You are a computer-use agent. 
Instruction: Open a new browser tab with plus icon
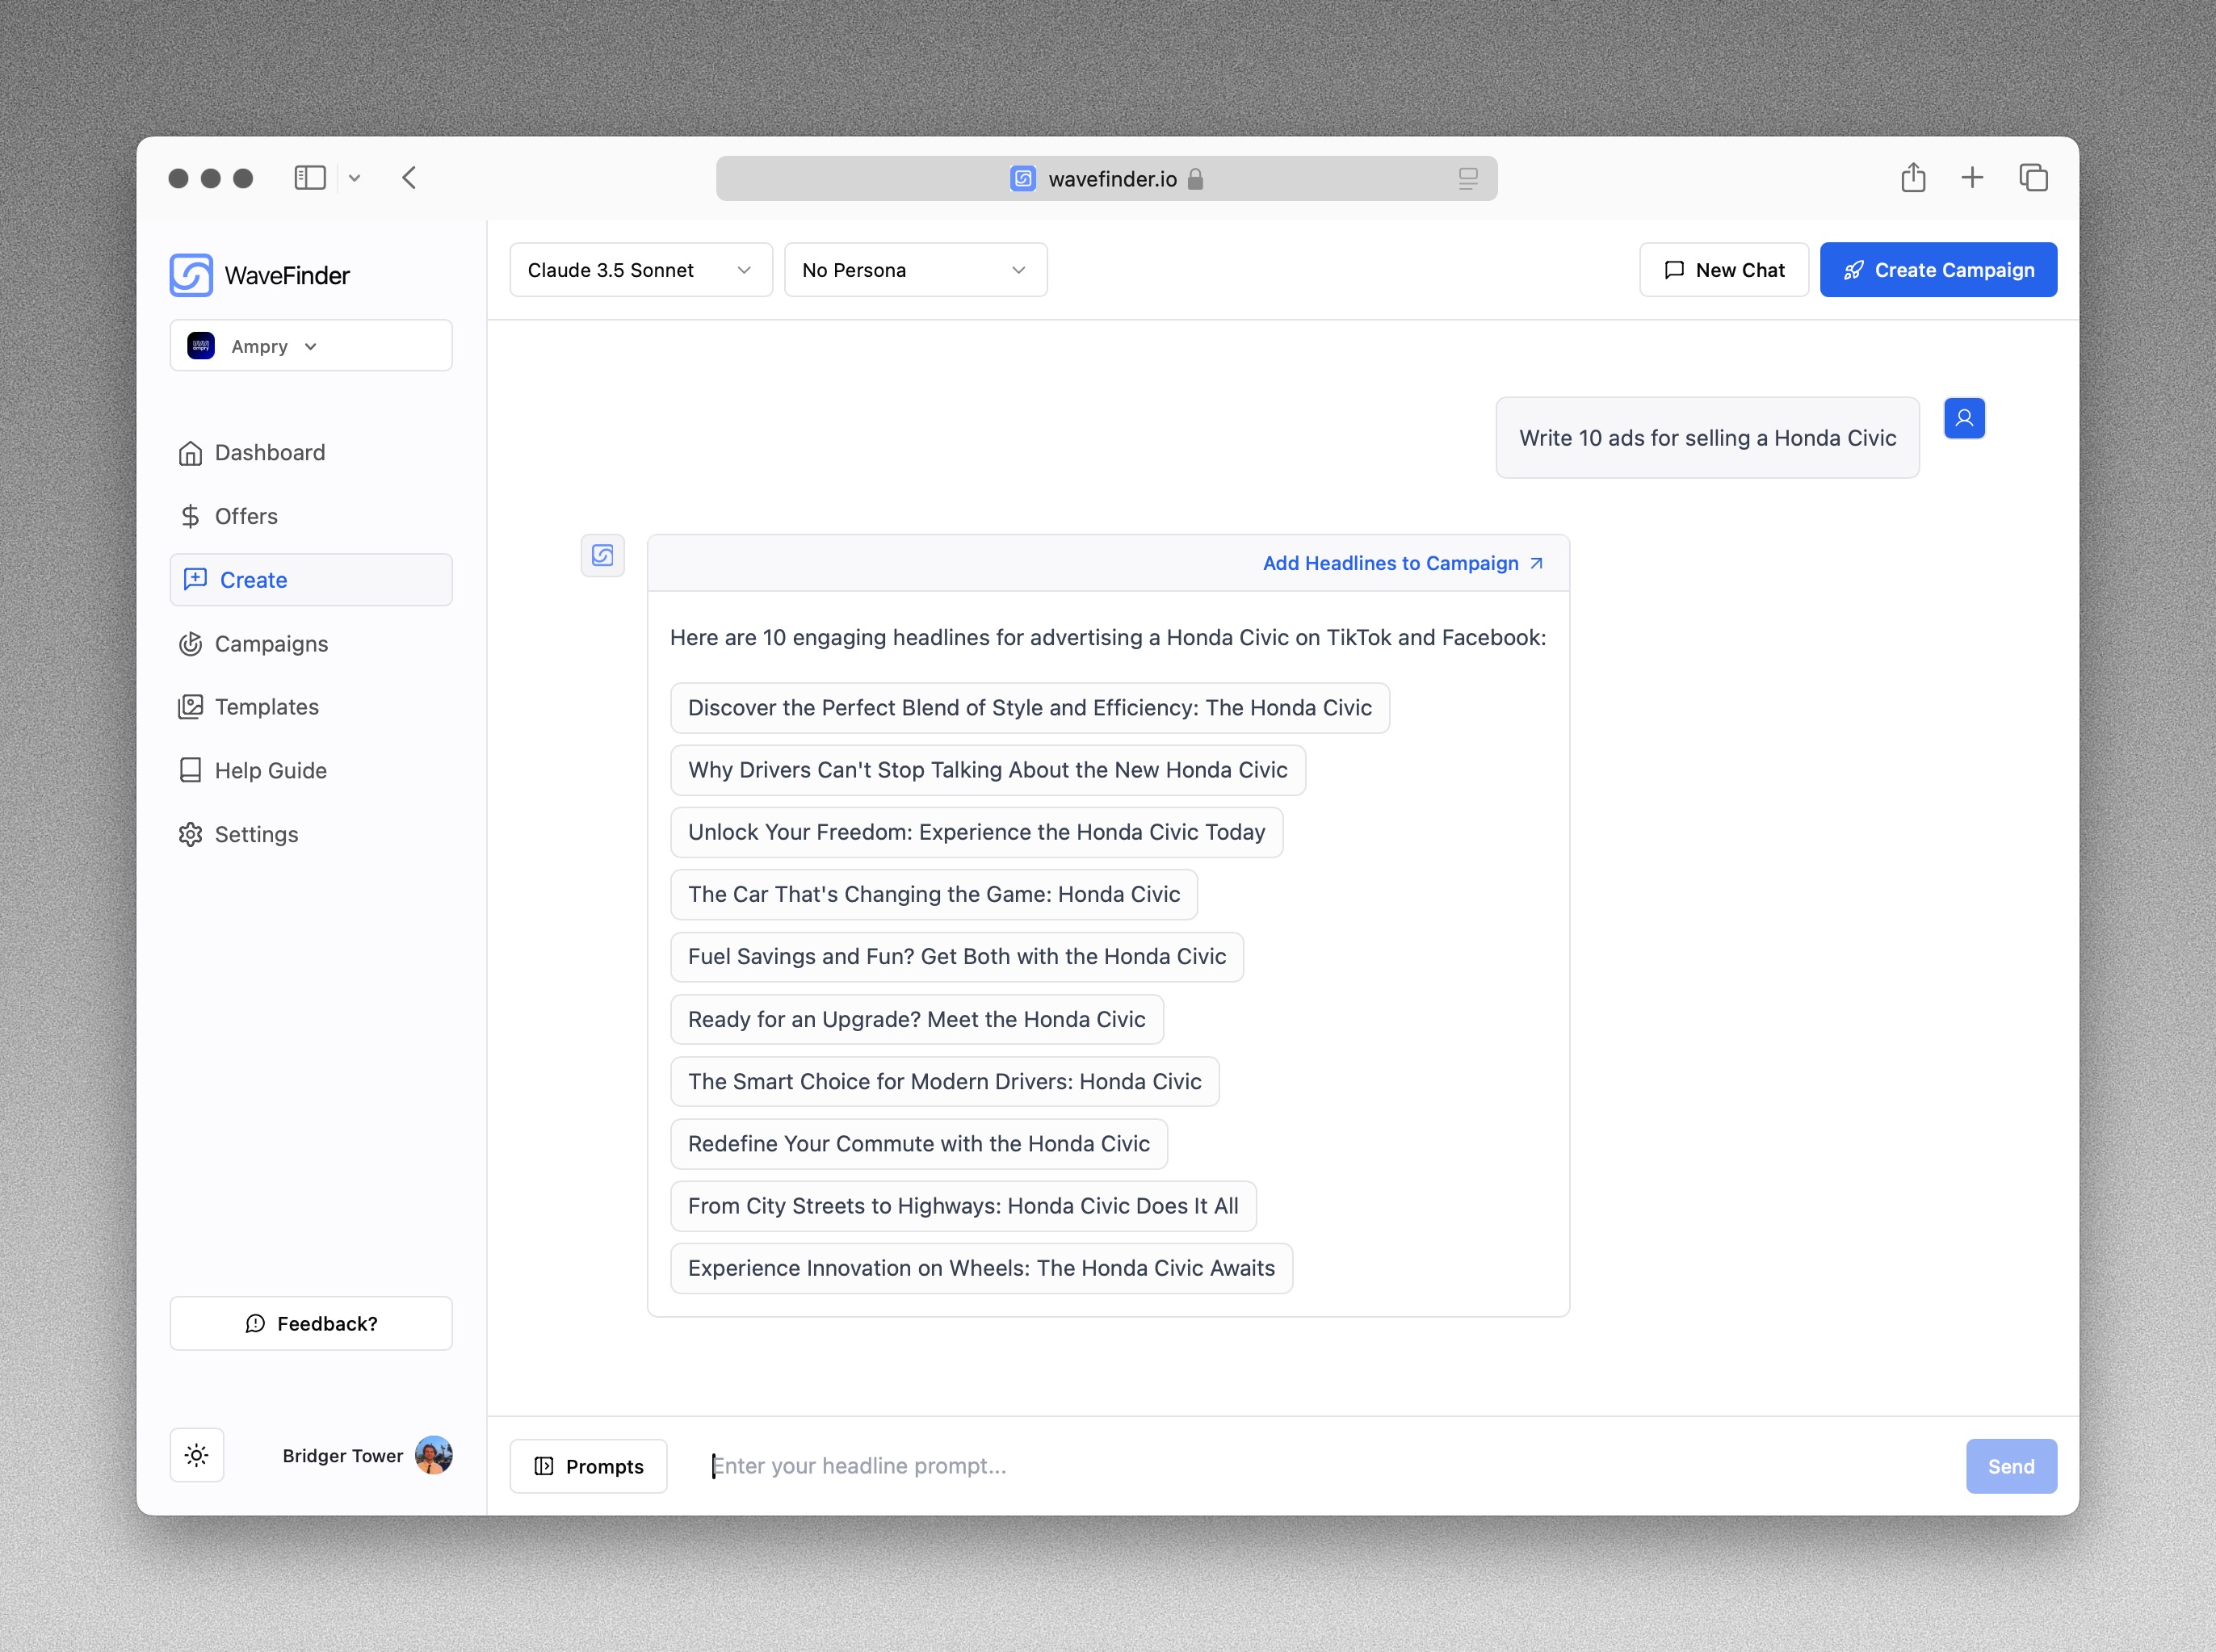[x=1971, y=178]
